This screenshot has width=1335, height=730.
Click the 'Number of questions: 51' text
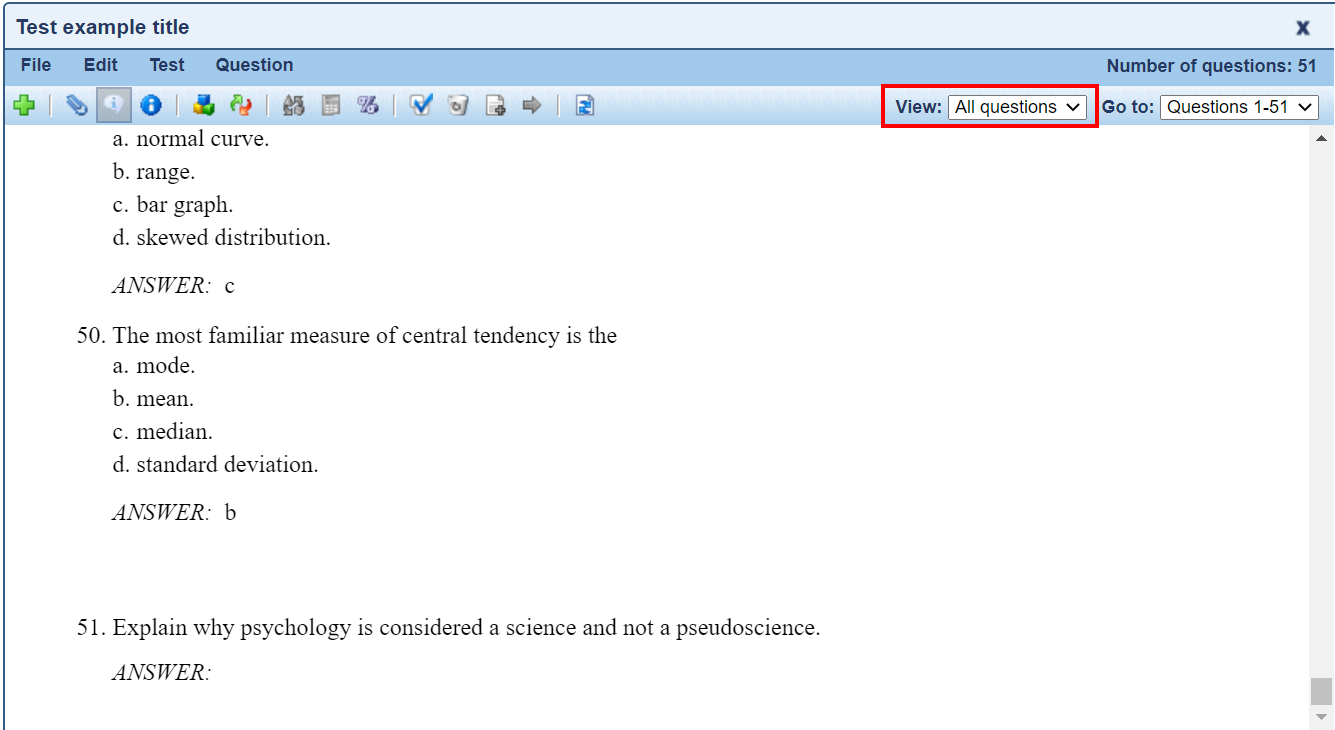coord(1211,66)
